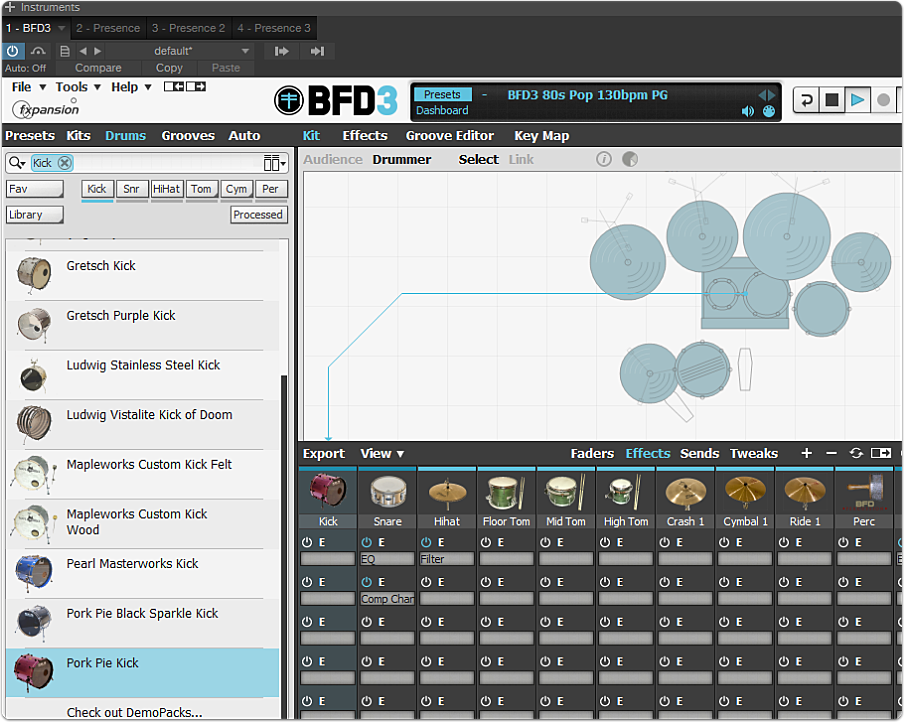Click the loop return transport button

pos(806,100)
